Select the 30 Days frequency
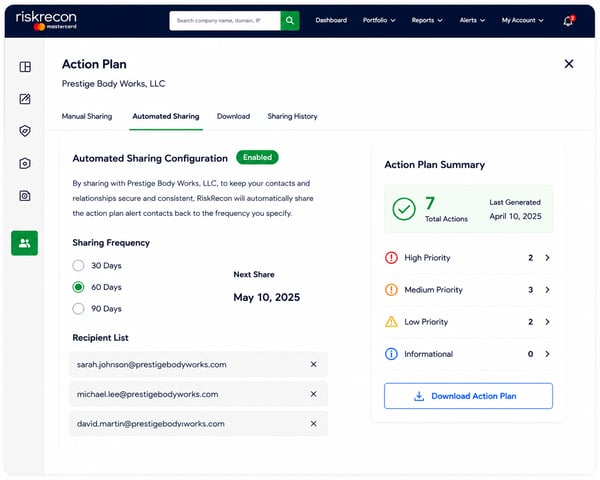Screen dimensions: 600x480 78,266
